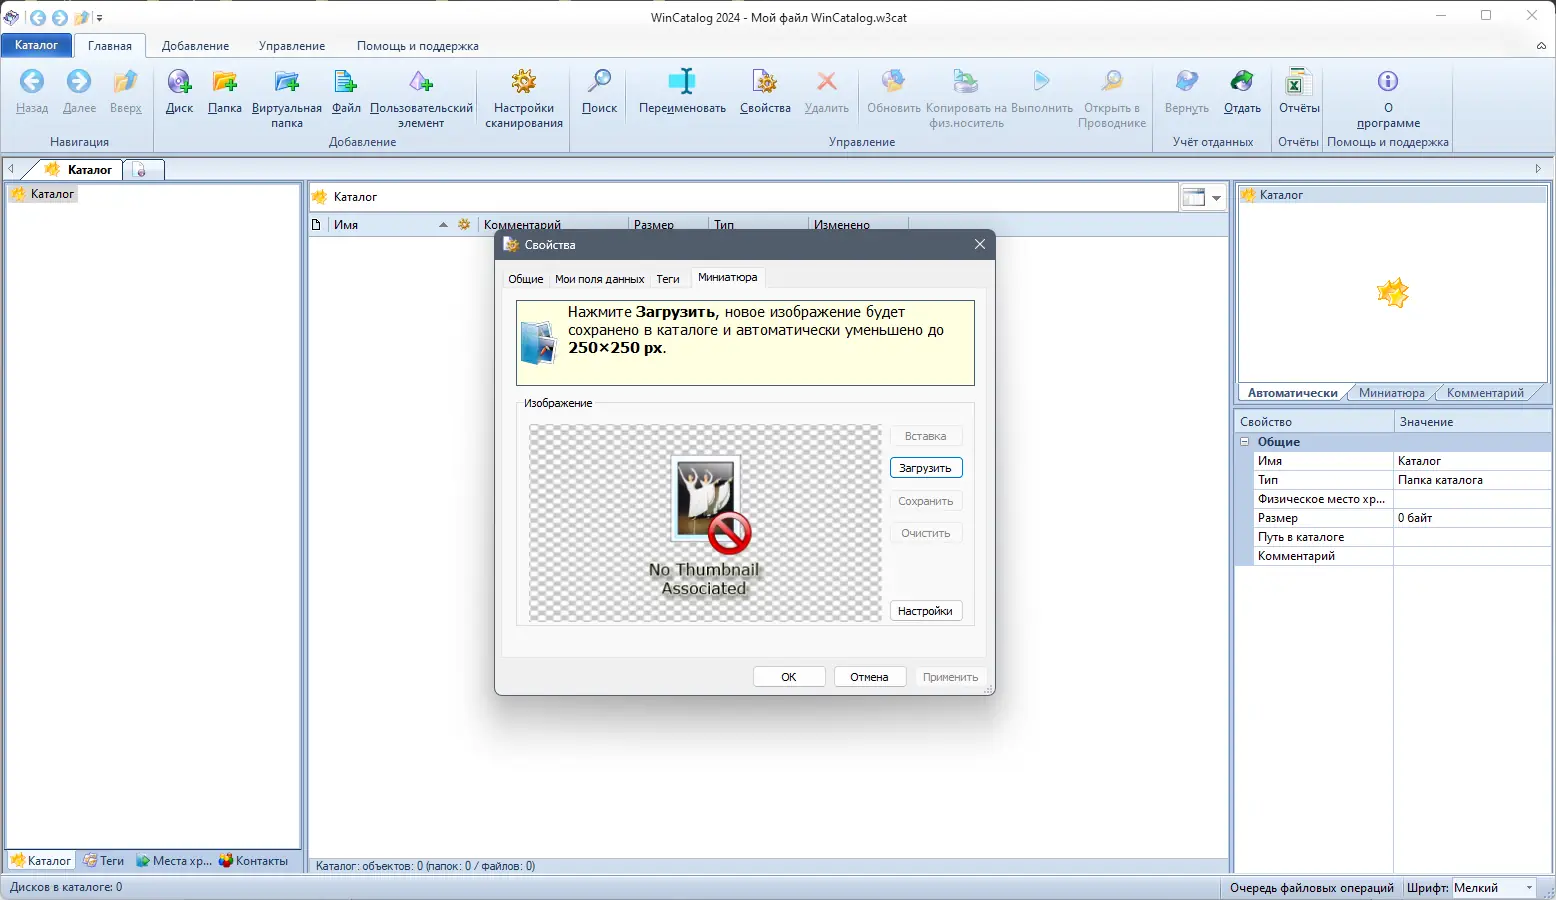Collapse the Общие group in the properties panel
1556x900 pixels.
click(x=1243, y=441)
